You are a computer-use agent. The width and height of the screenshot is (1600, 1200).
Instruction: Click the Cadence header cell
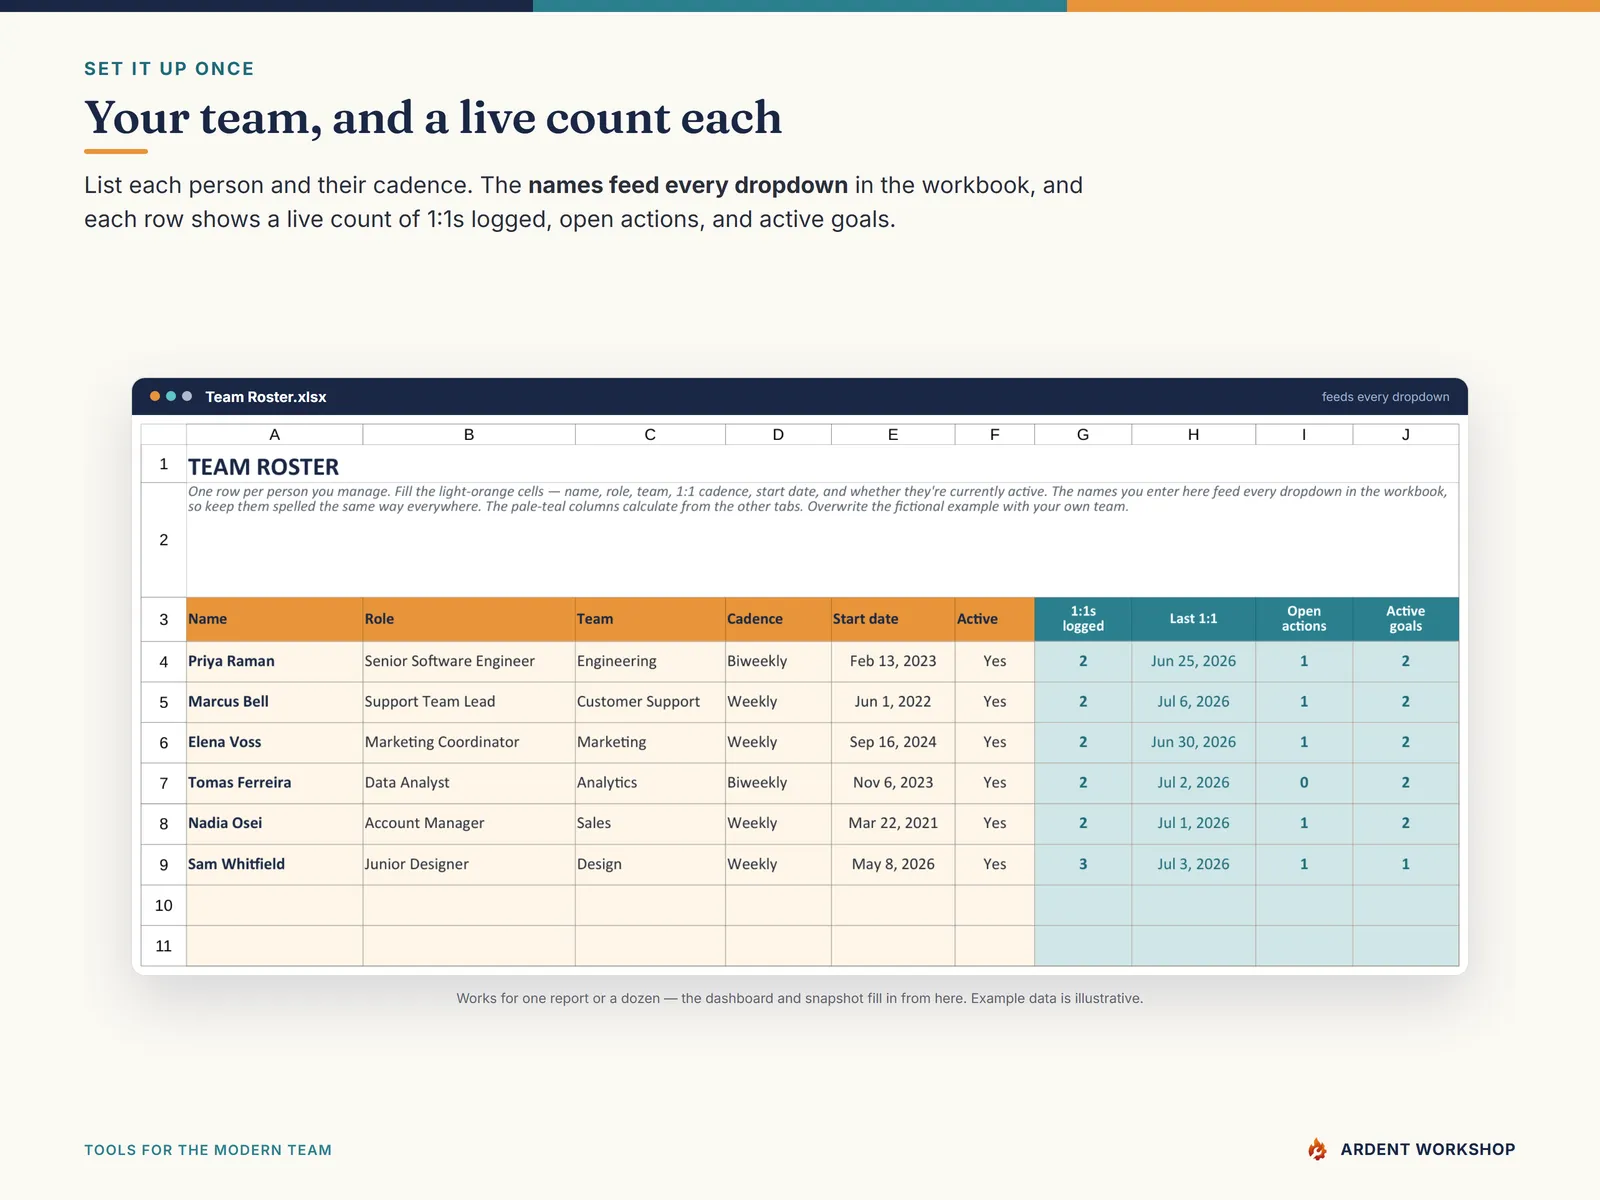(778, 619)
